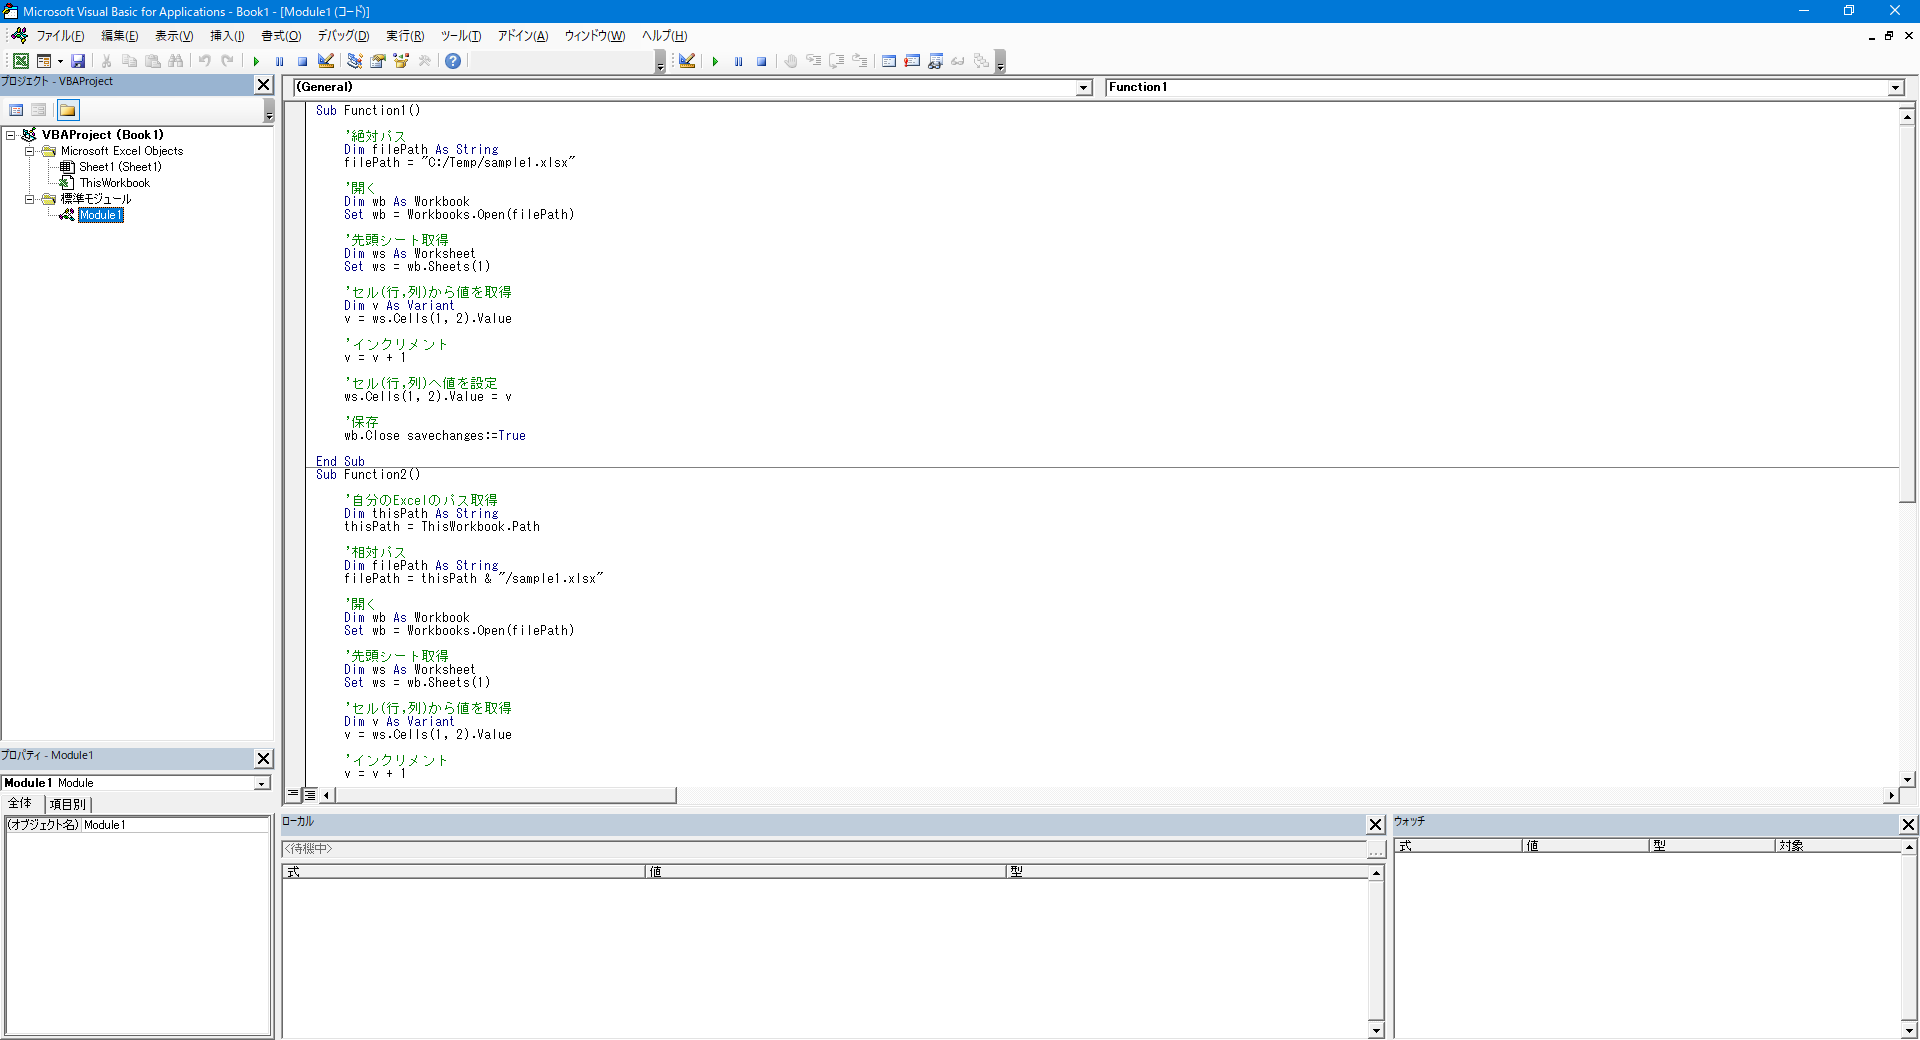
Task: Close the プロパティ - Module1 panel
Action: (264, 759)
